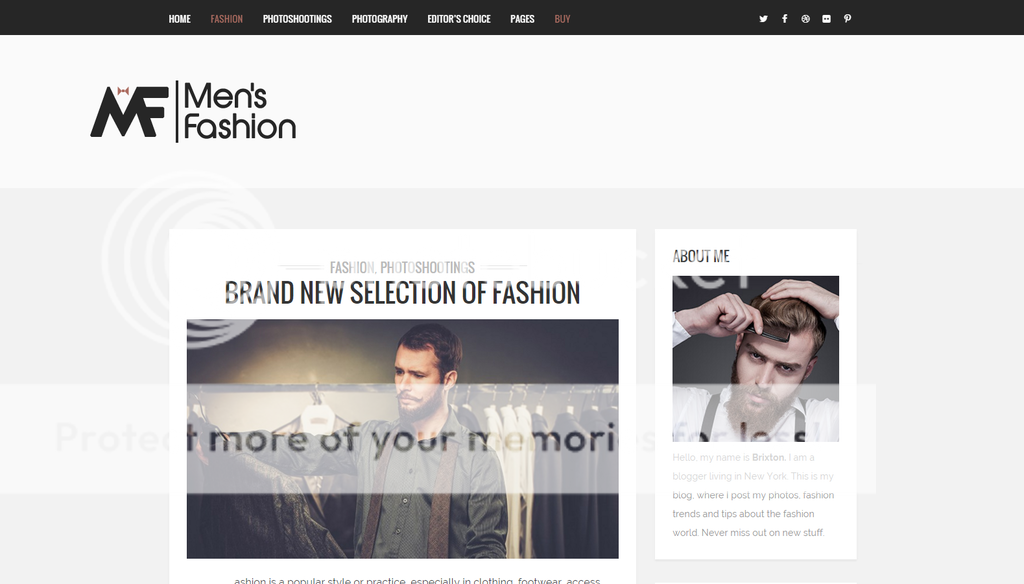Screen dimensions: 1024x584
Task: Expand the Editor's Choice menu
Action: click(x=459, y=19)
